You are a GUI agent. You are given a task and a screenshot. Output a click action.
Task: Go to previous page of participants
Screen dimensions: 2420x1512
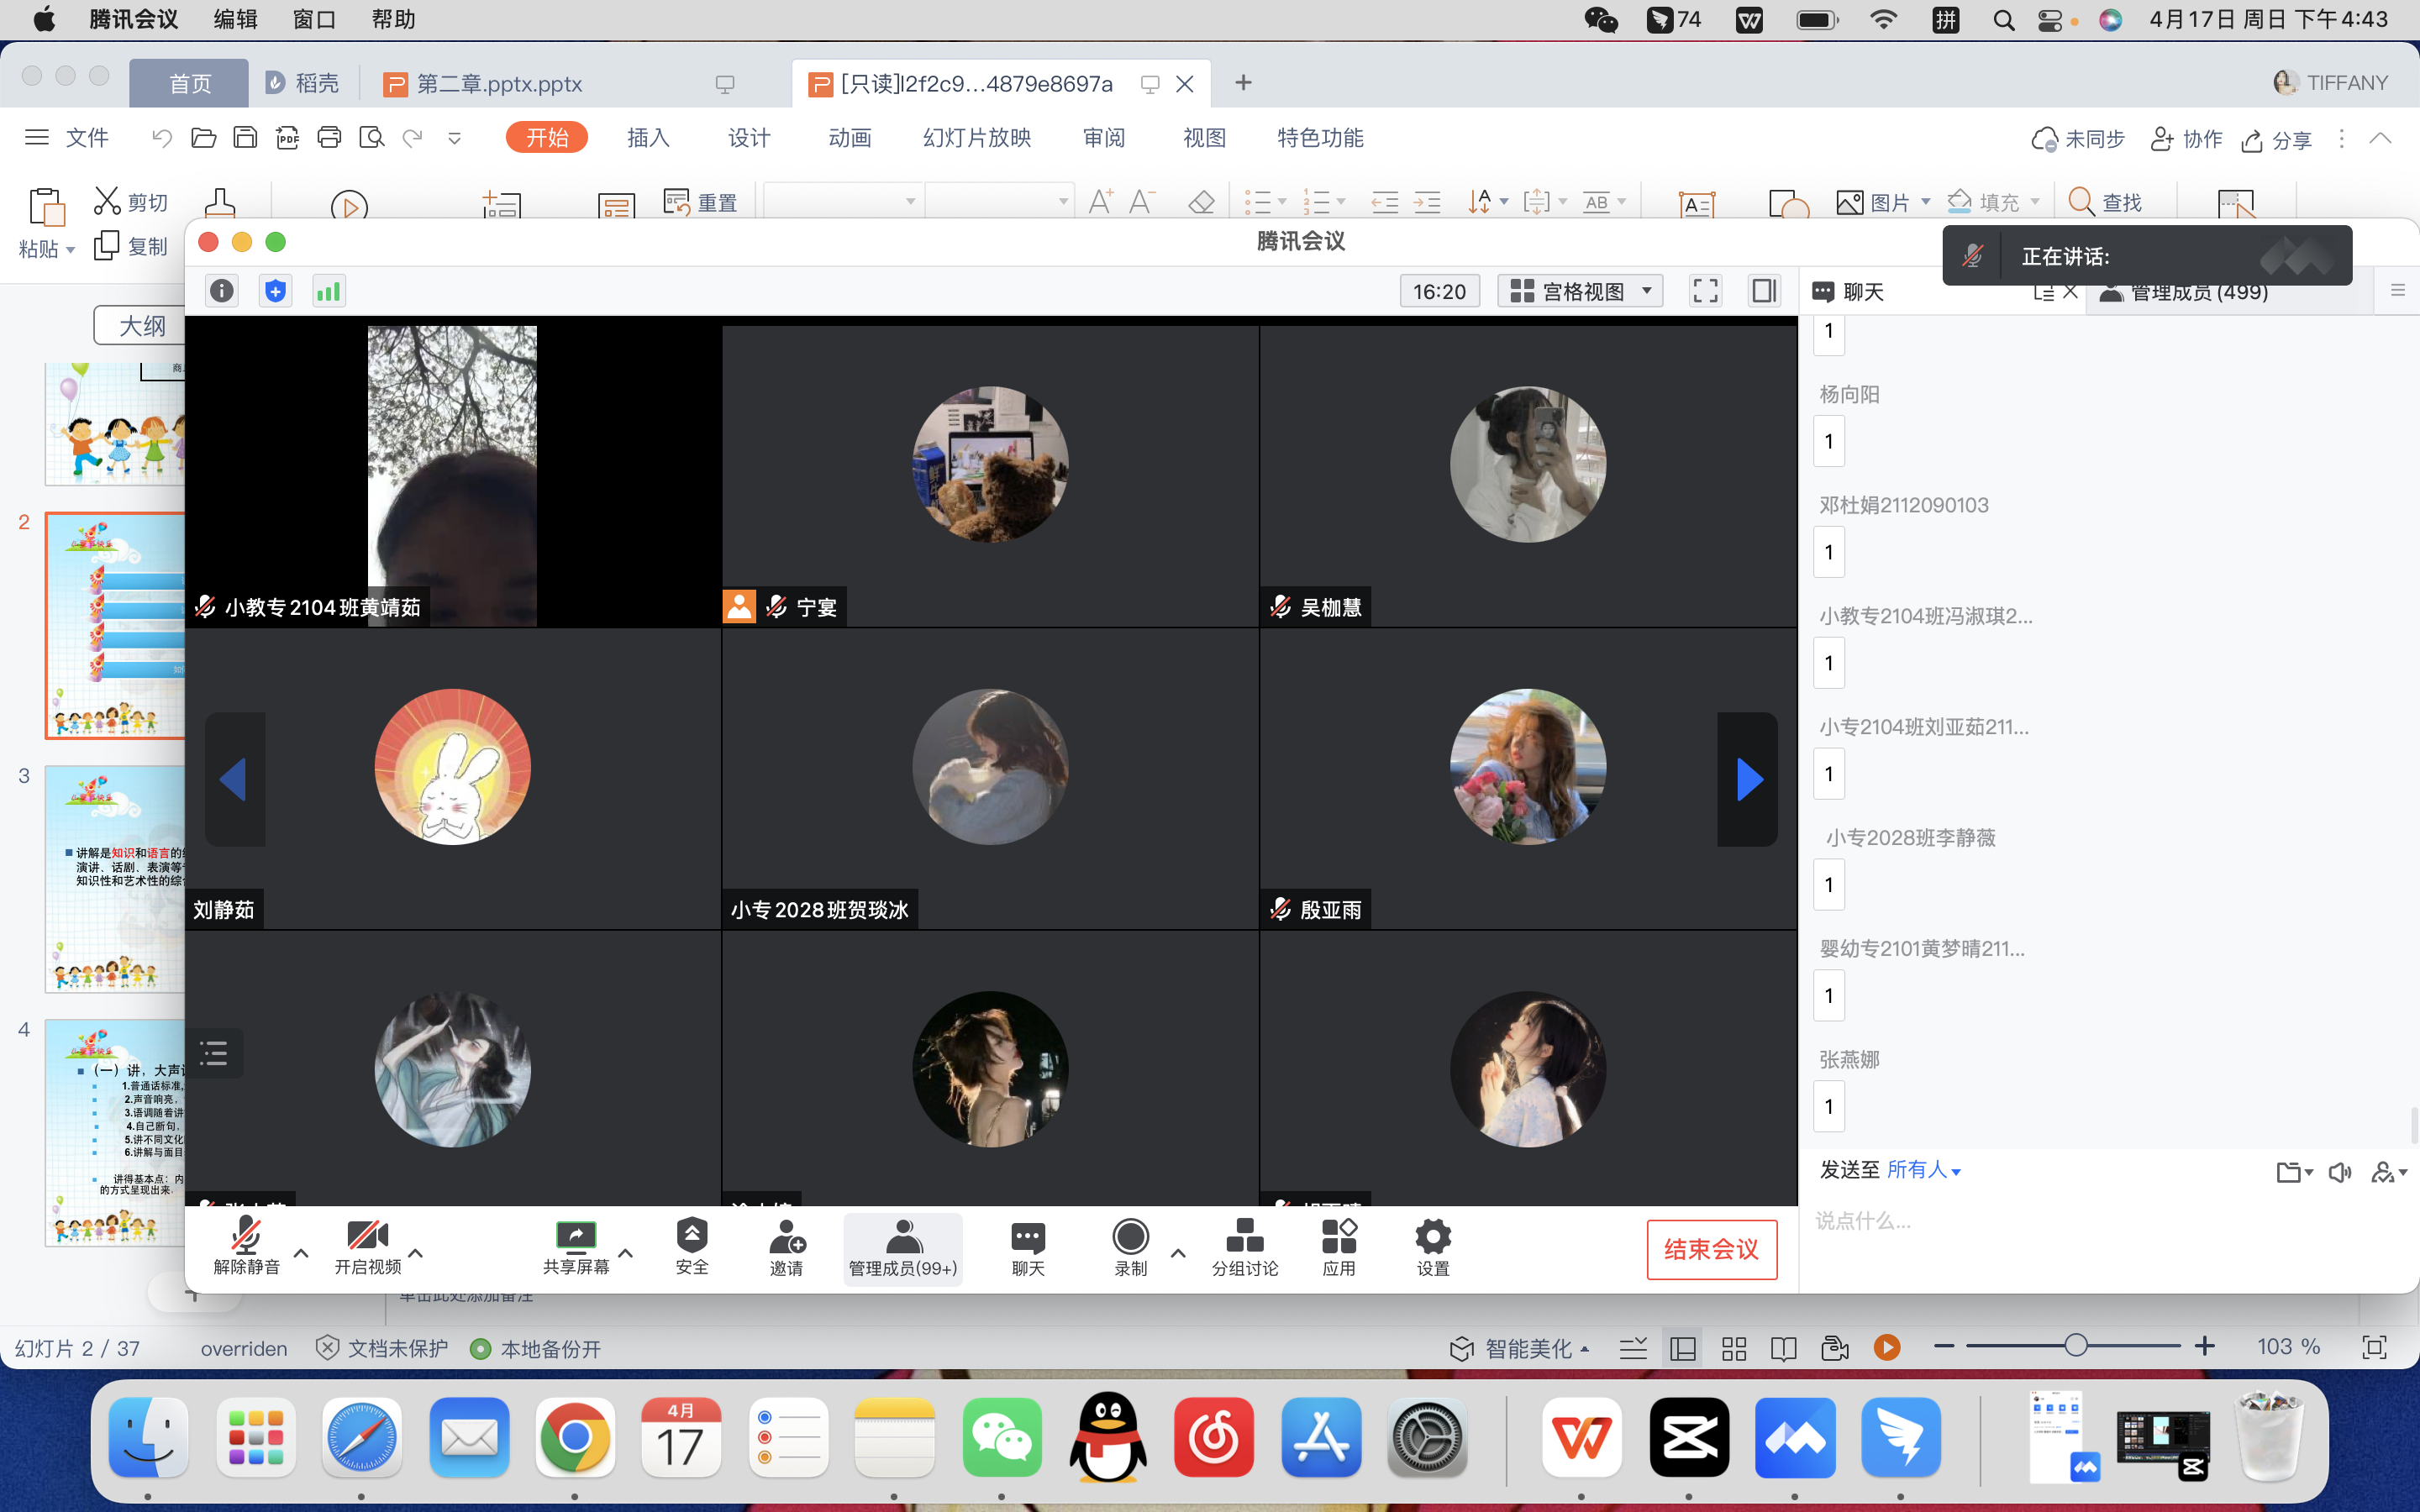click(234, 779)
